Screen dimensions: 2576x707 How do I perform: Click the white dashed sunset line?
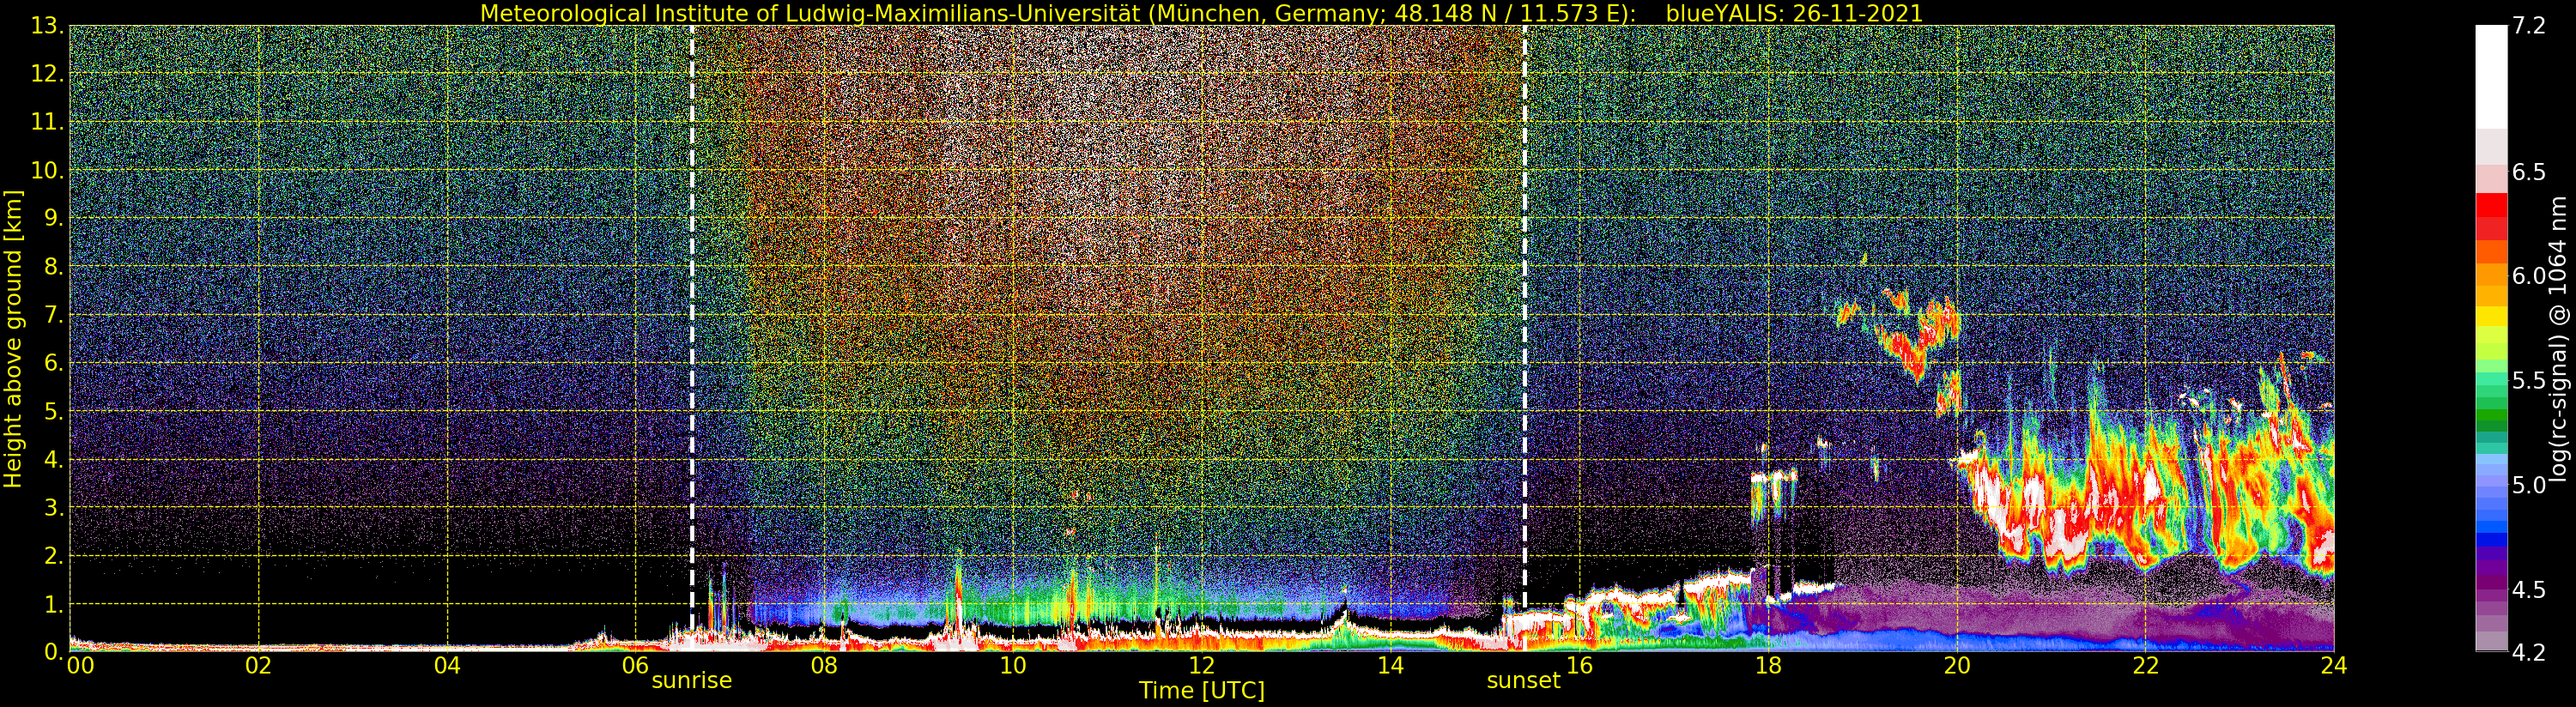(x=1524, y=300)
